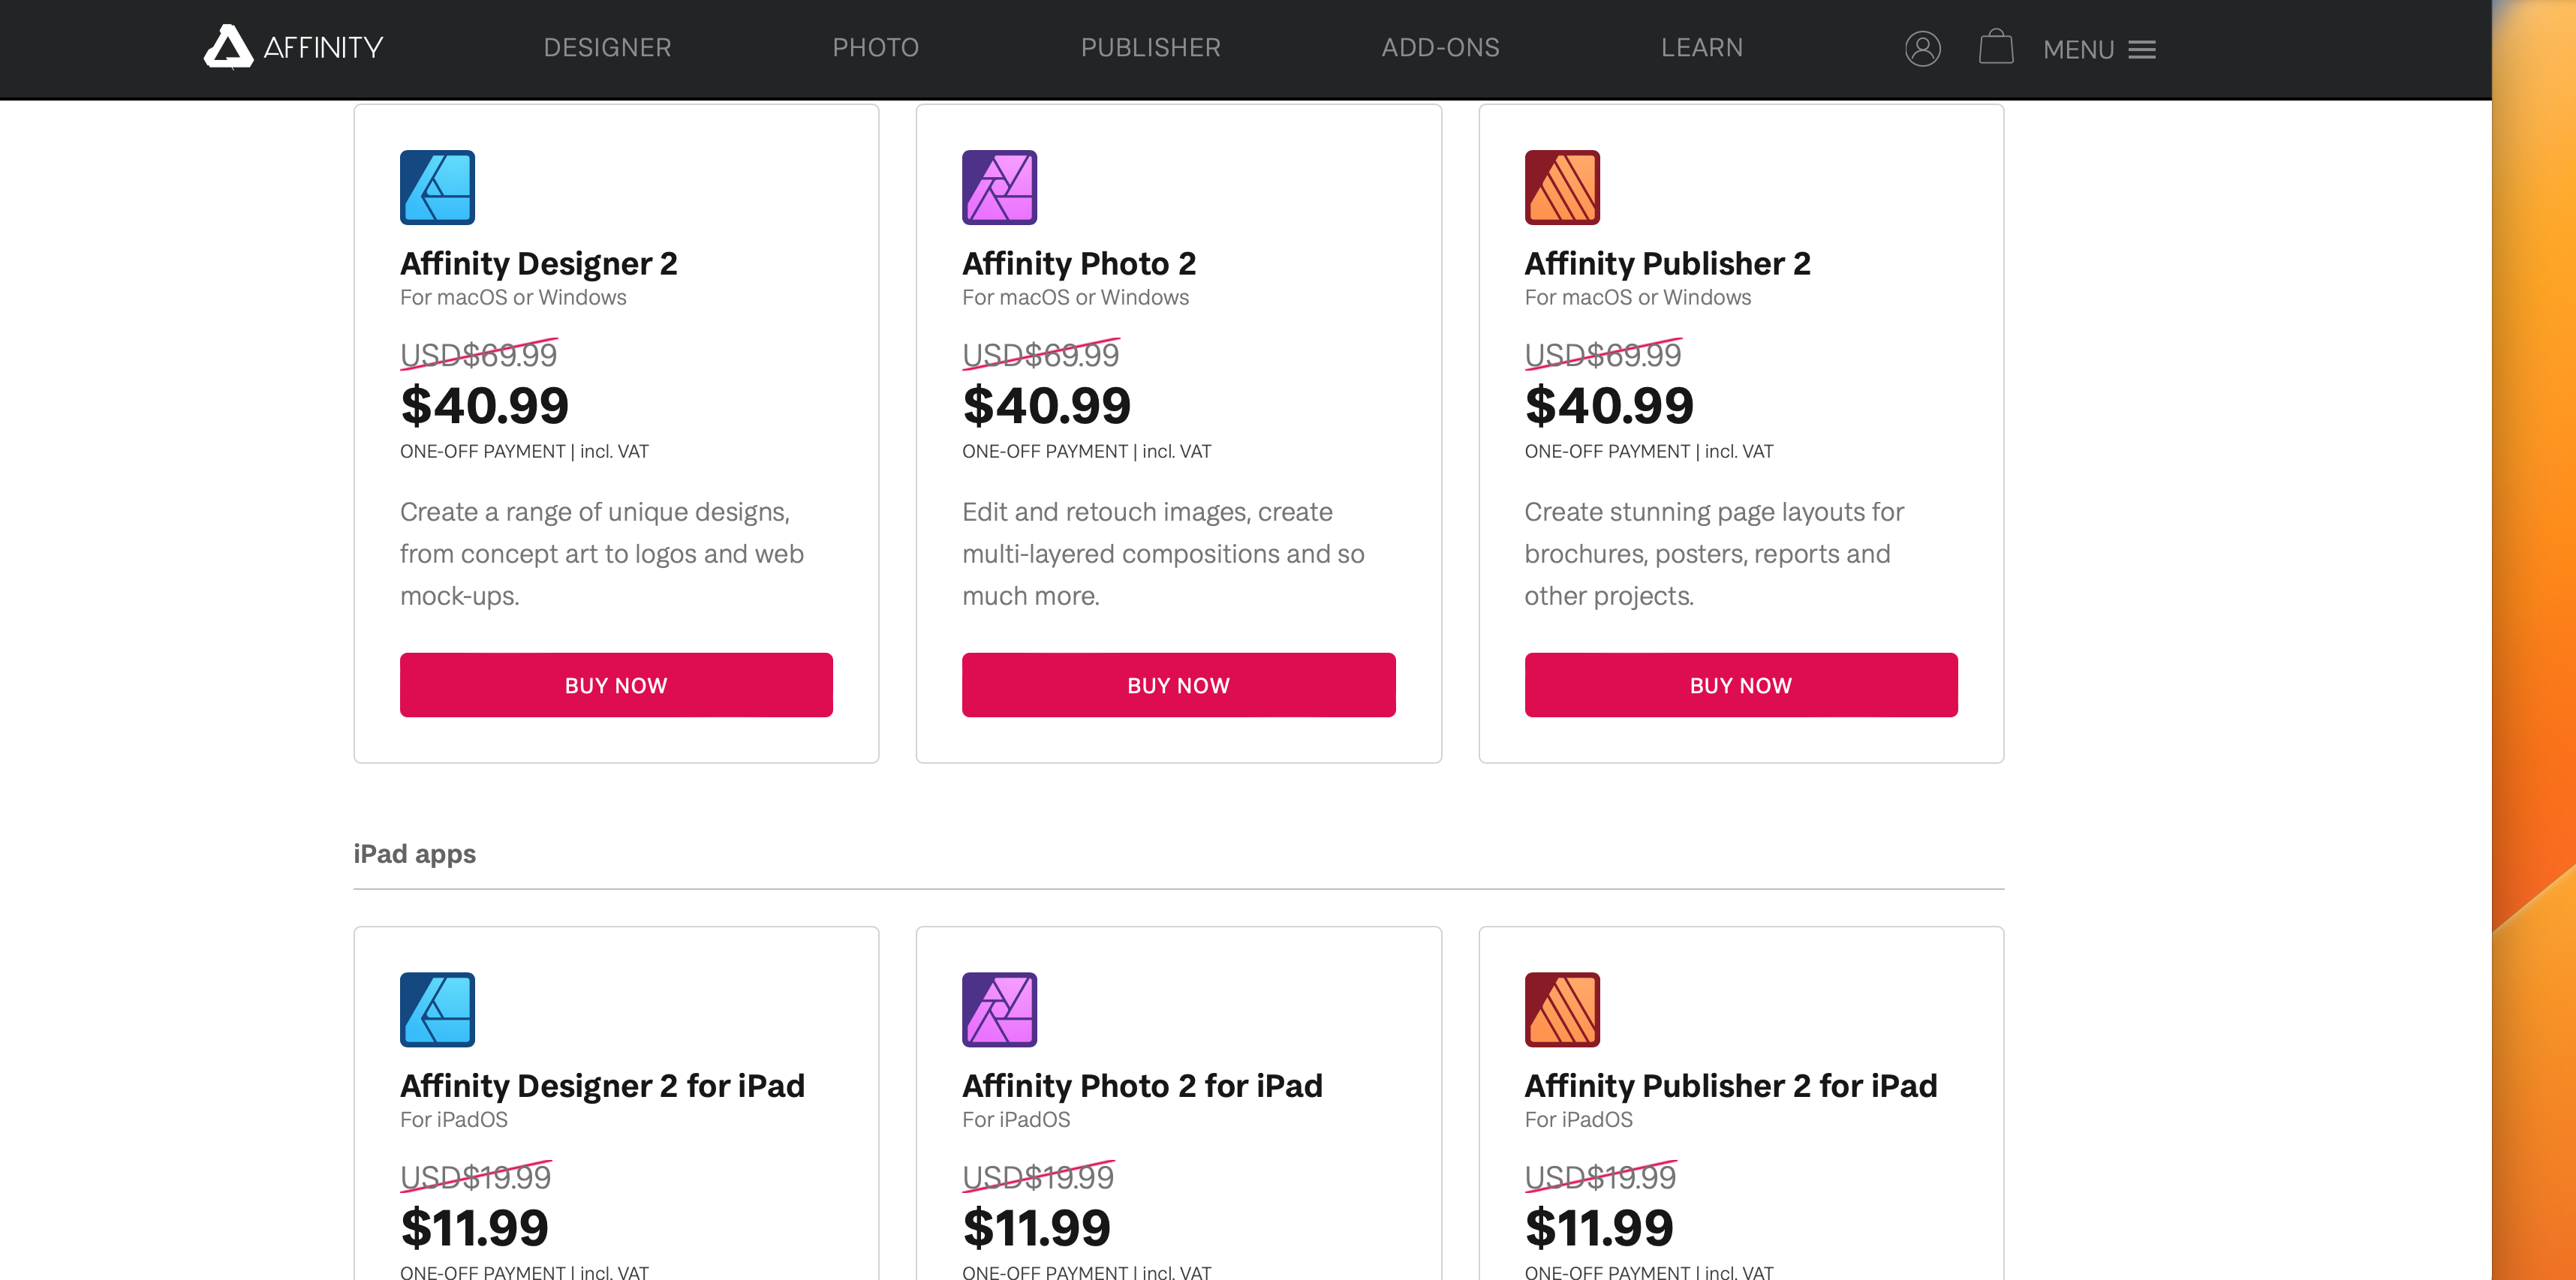The width and height of the screenshot is (2576, 1280).
Task: Click the Affinity Photo 2 for iPad title
Action: coord(1142,1085)
